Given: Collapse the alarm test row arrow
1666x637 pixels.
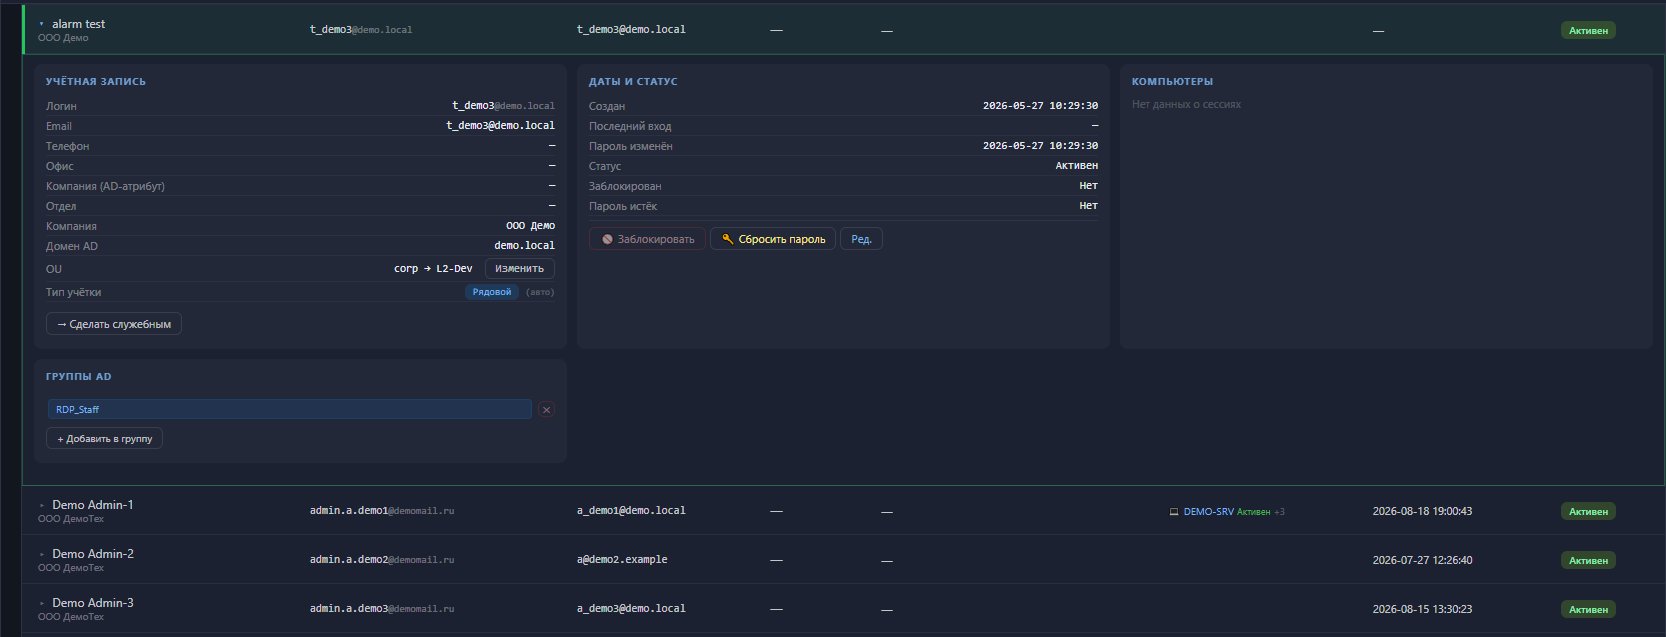Looking at the screenshot, I should click(41, 24).
